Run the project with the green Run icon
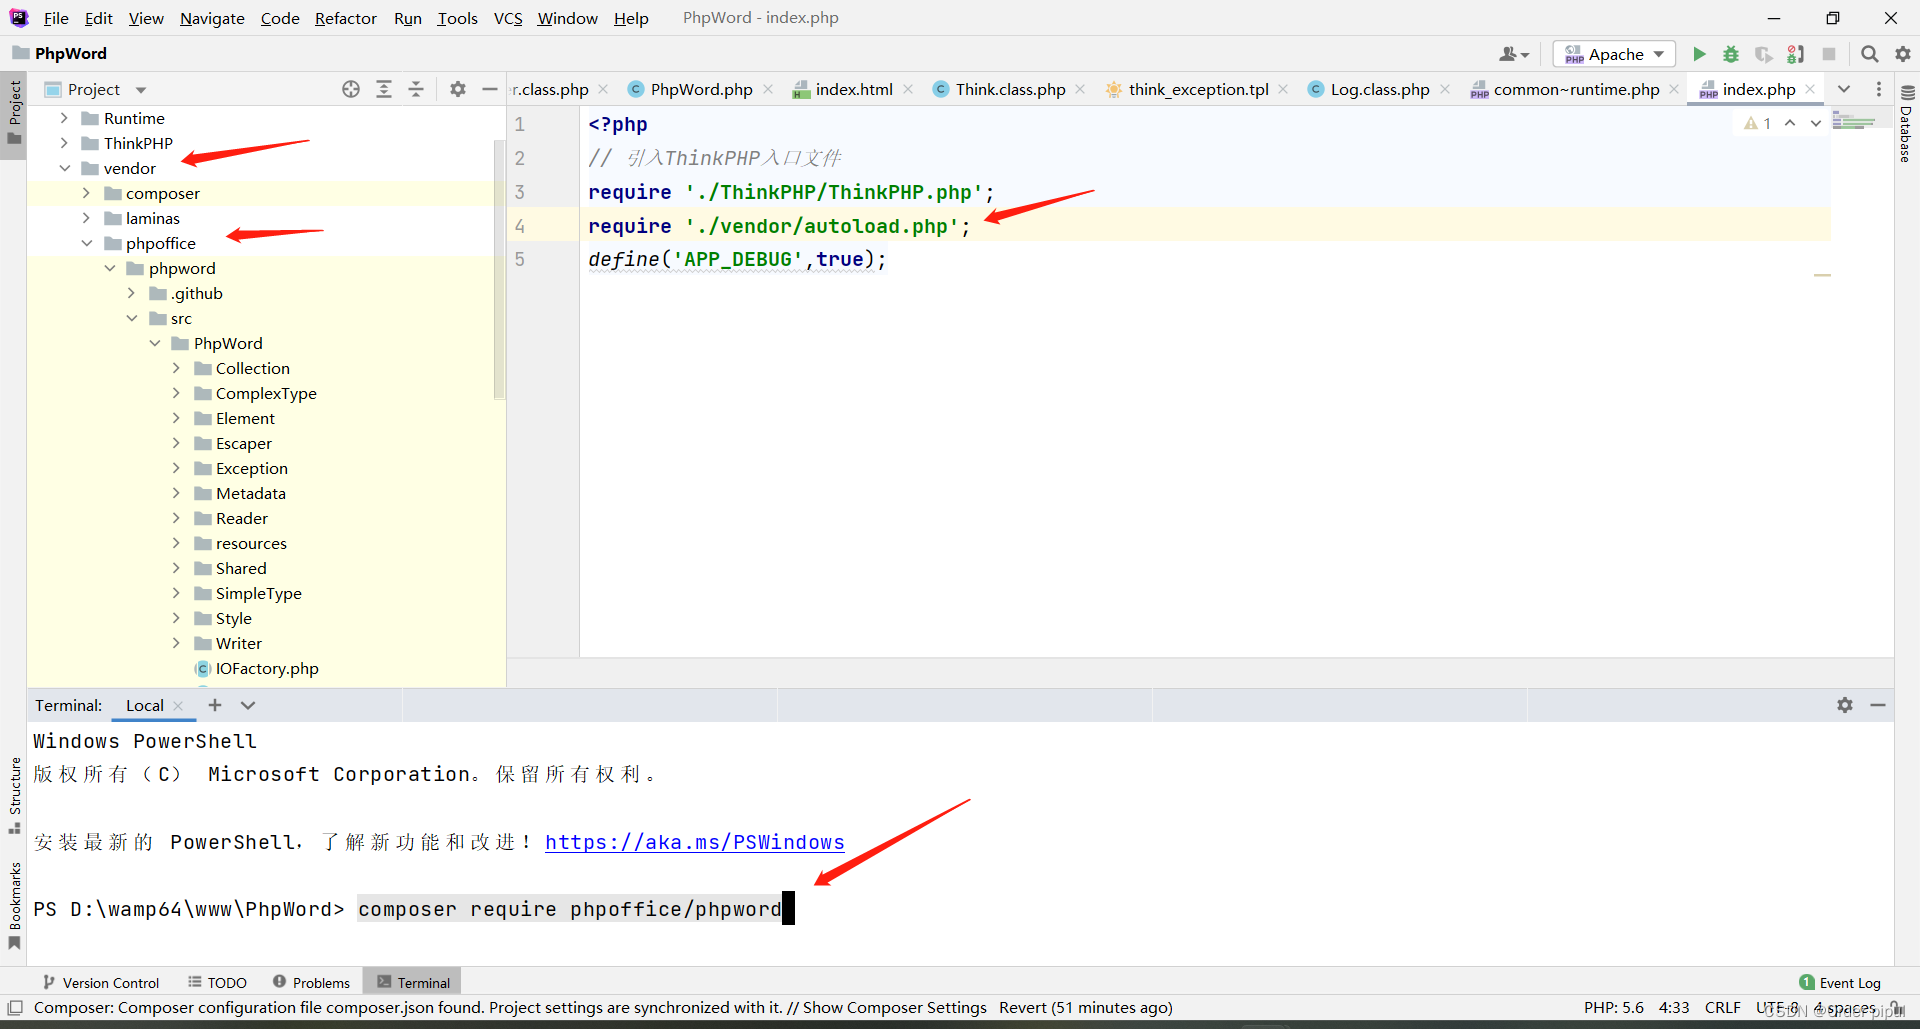The width and height of the screenshot is (1920, 1029). 1700,54
